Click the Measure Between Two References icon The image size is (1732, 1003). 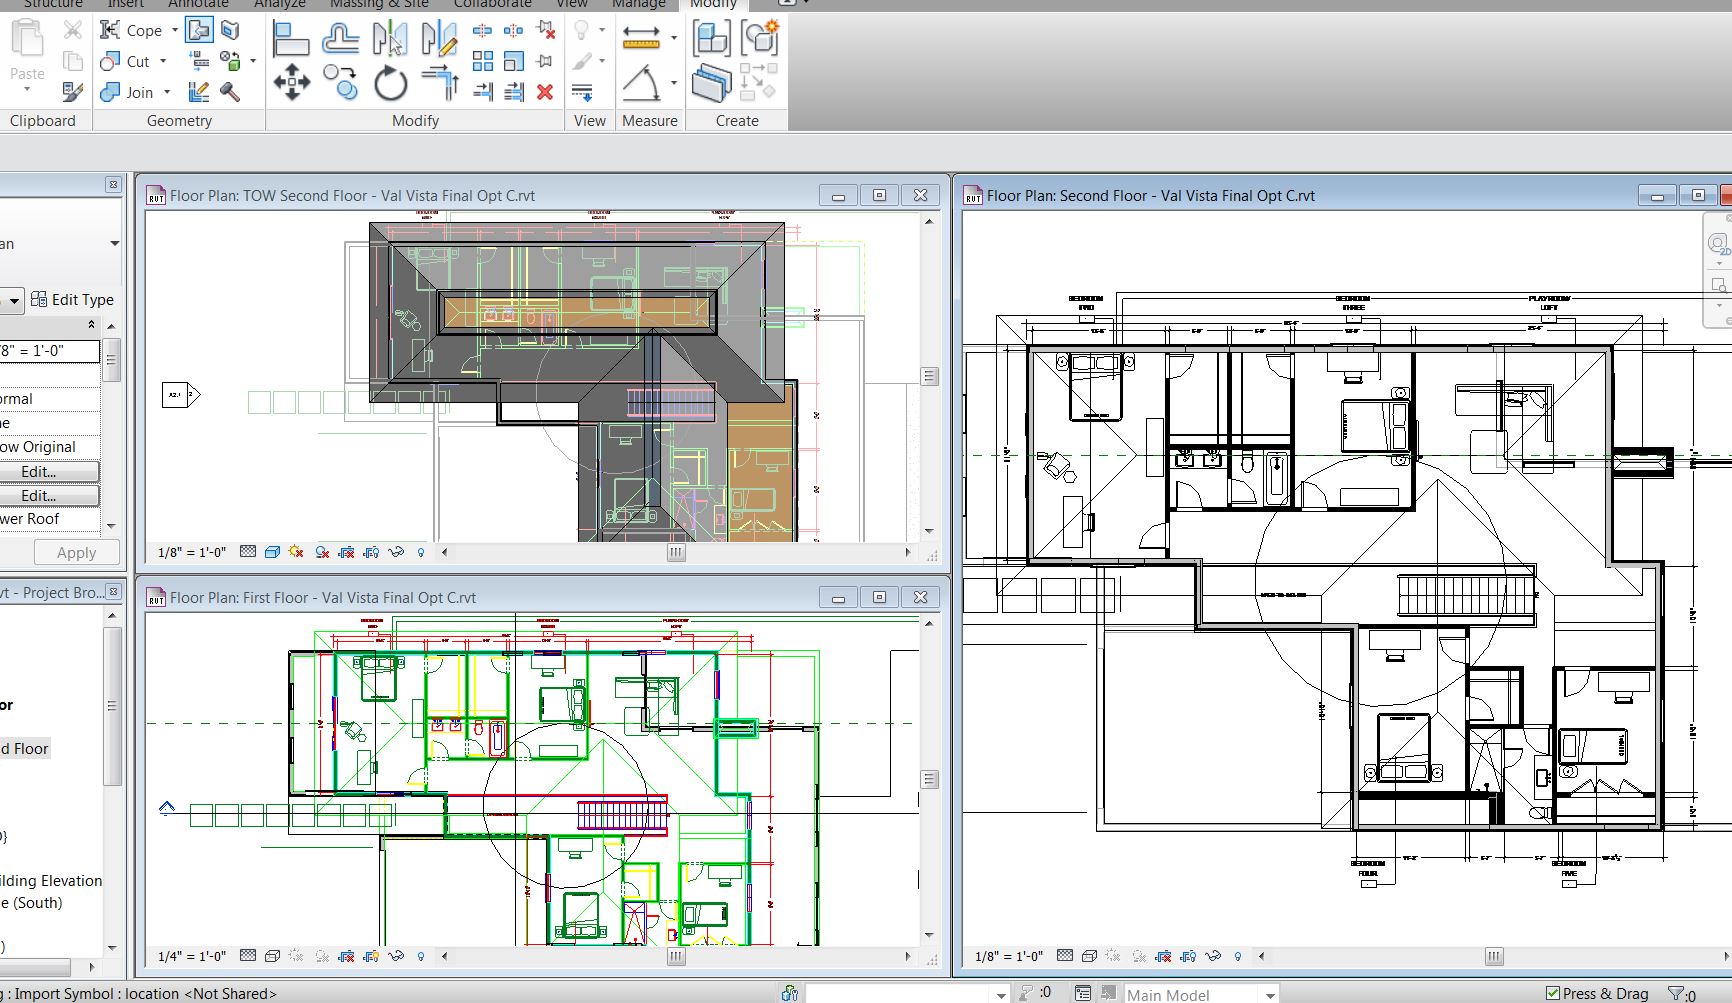(x=641, y=38)
